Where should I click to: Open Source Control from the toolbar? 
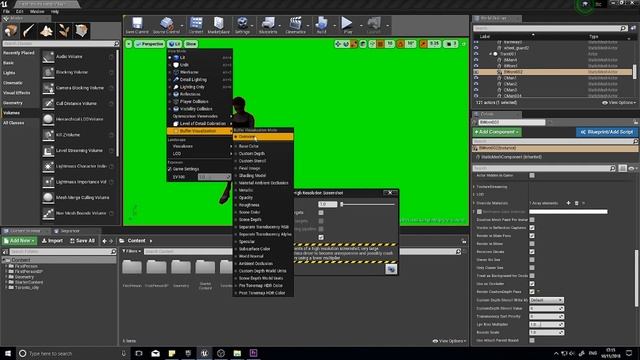167,23
